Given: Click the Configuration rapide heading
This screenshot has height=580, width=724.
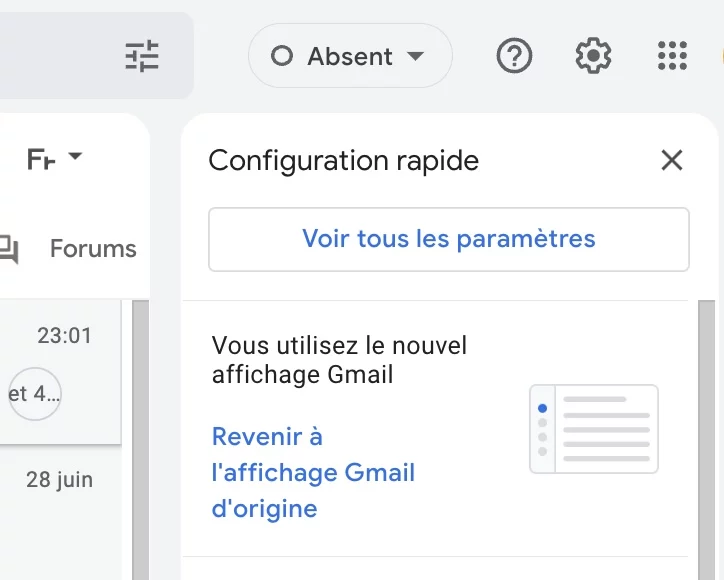Looking at the screenshot, I should pos(344,161).
